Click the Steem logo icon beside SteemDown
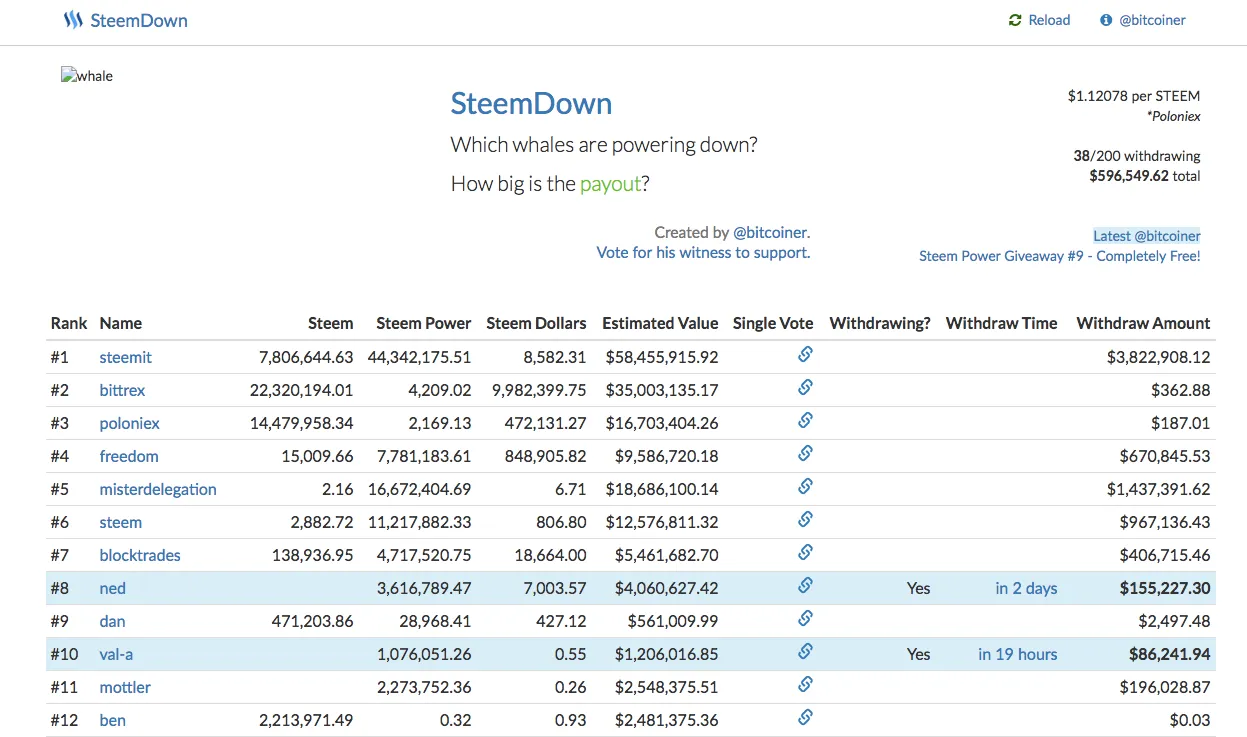The width and height of the screenshot is (1247, 737). (73, 20)
